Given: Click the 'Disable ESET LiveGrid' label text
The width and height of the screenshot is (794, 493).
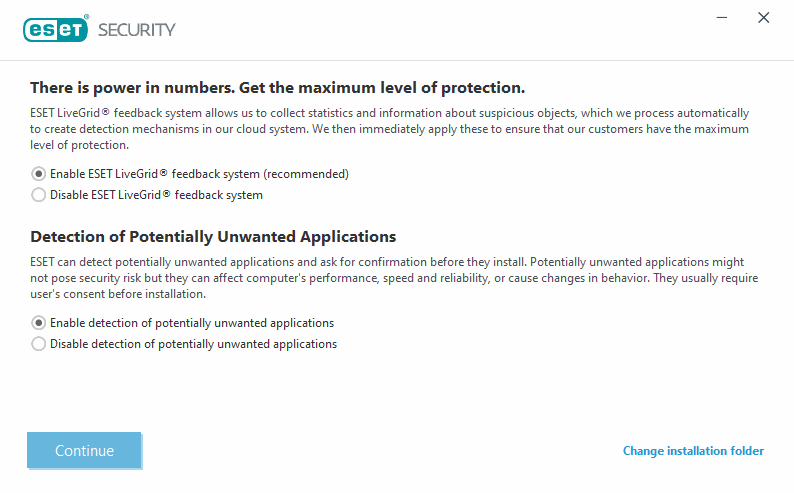Looking at the screenshot, I should (x=156, y=195).
